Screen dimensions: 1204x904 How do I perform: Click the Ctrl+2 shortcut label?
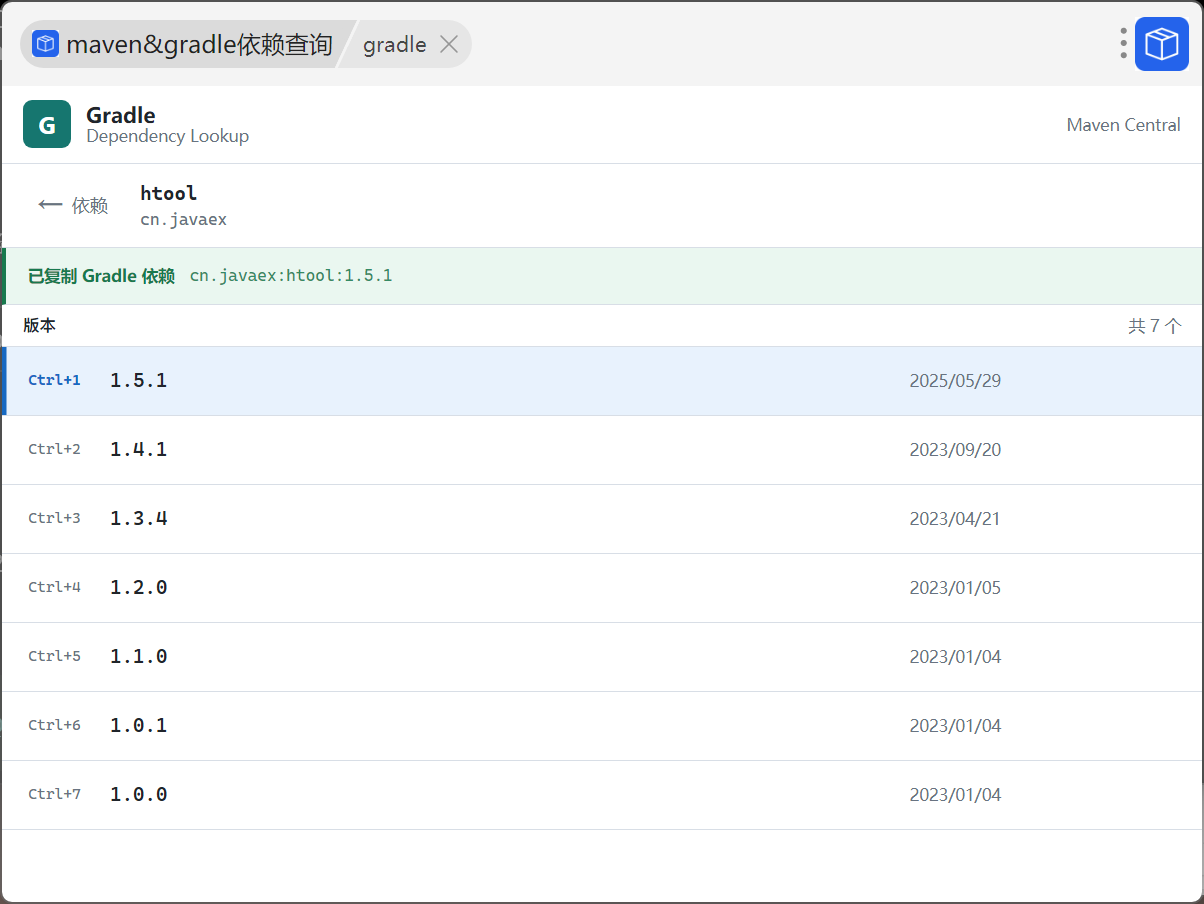pos(54,449)
